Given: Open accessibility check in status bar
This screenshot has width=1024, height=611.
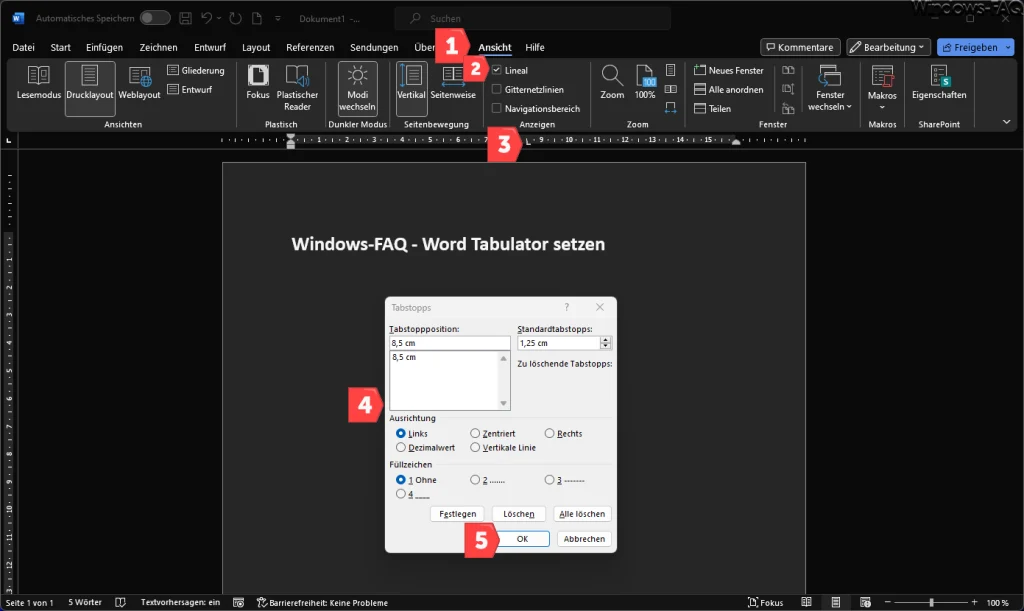Looking at the screenshot, I should coord(322,603).
